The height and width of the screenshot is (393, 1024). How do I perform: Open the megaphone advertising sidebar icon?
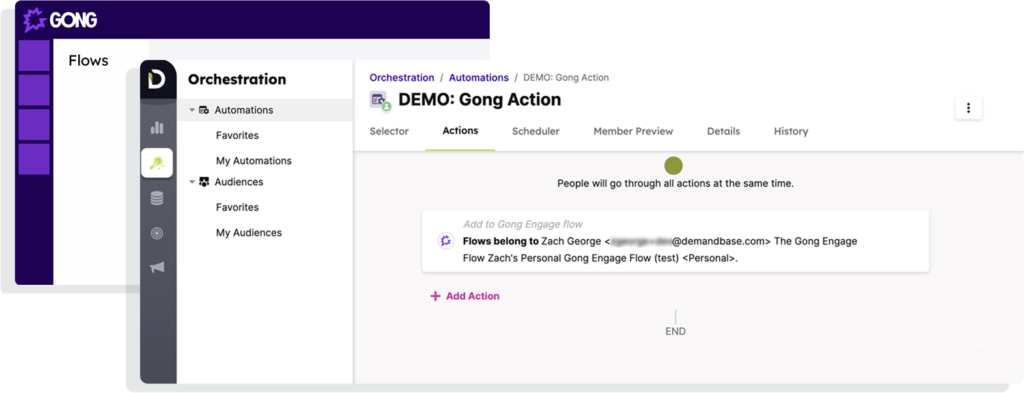coord(157,267)
